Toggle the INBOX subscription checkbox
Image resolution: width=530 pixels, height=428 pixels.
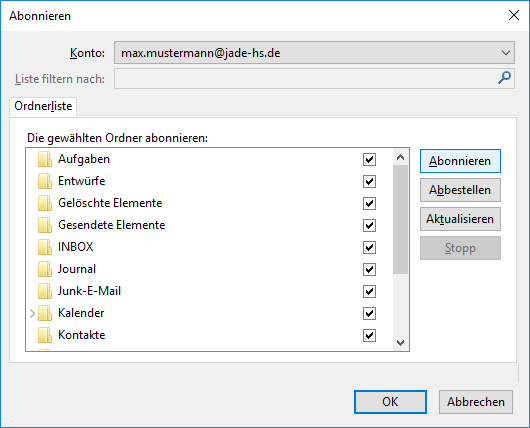(369, 247)
